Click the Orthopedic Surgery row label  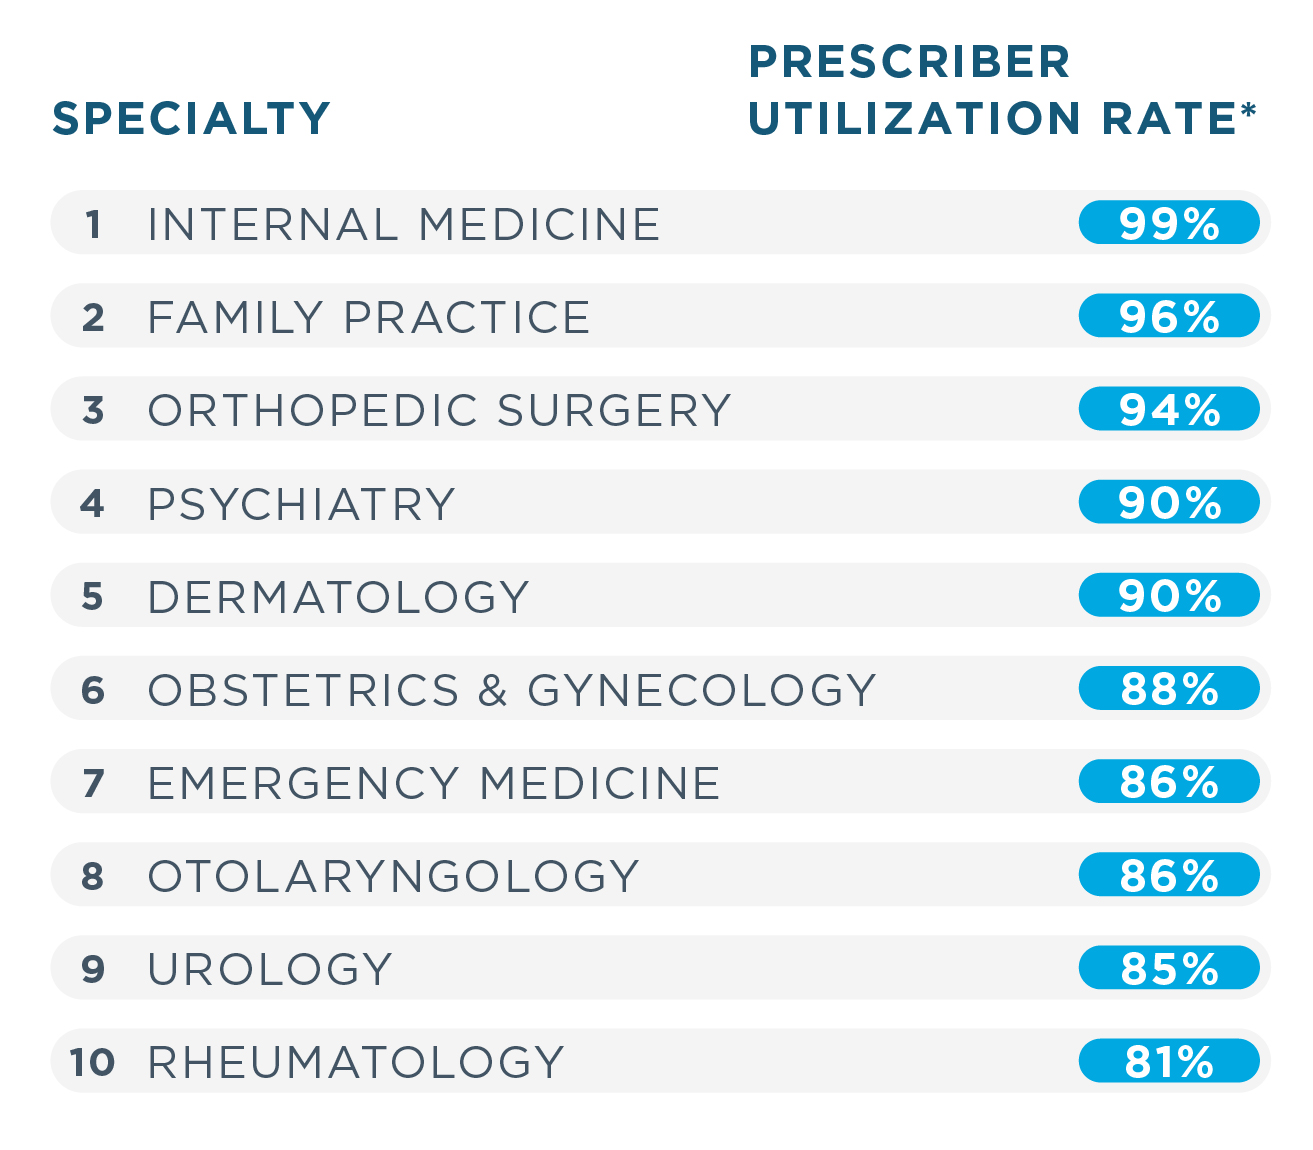click(x=439, y=410)
